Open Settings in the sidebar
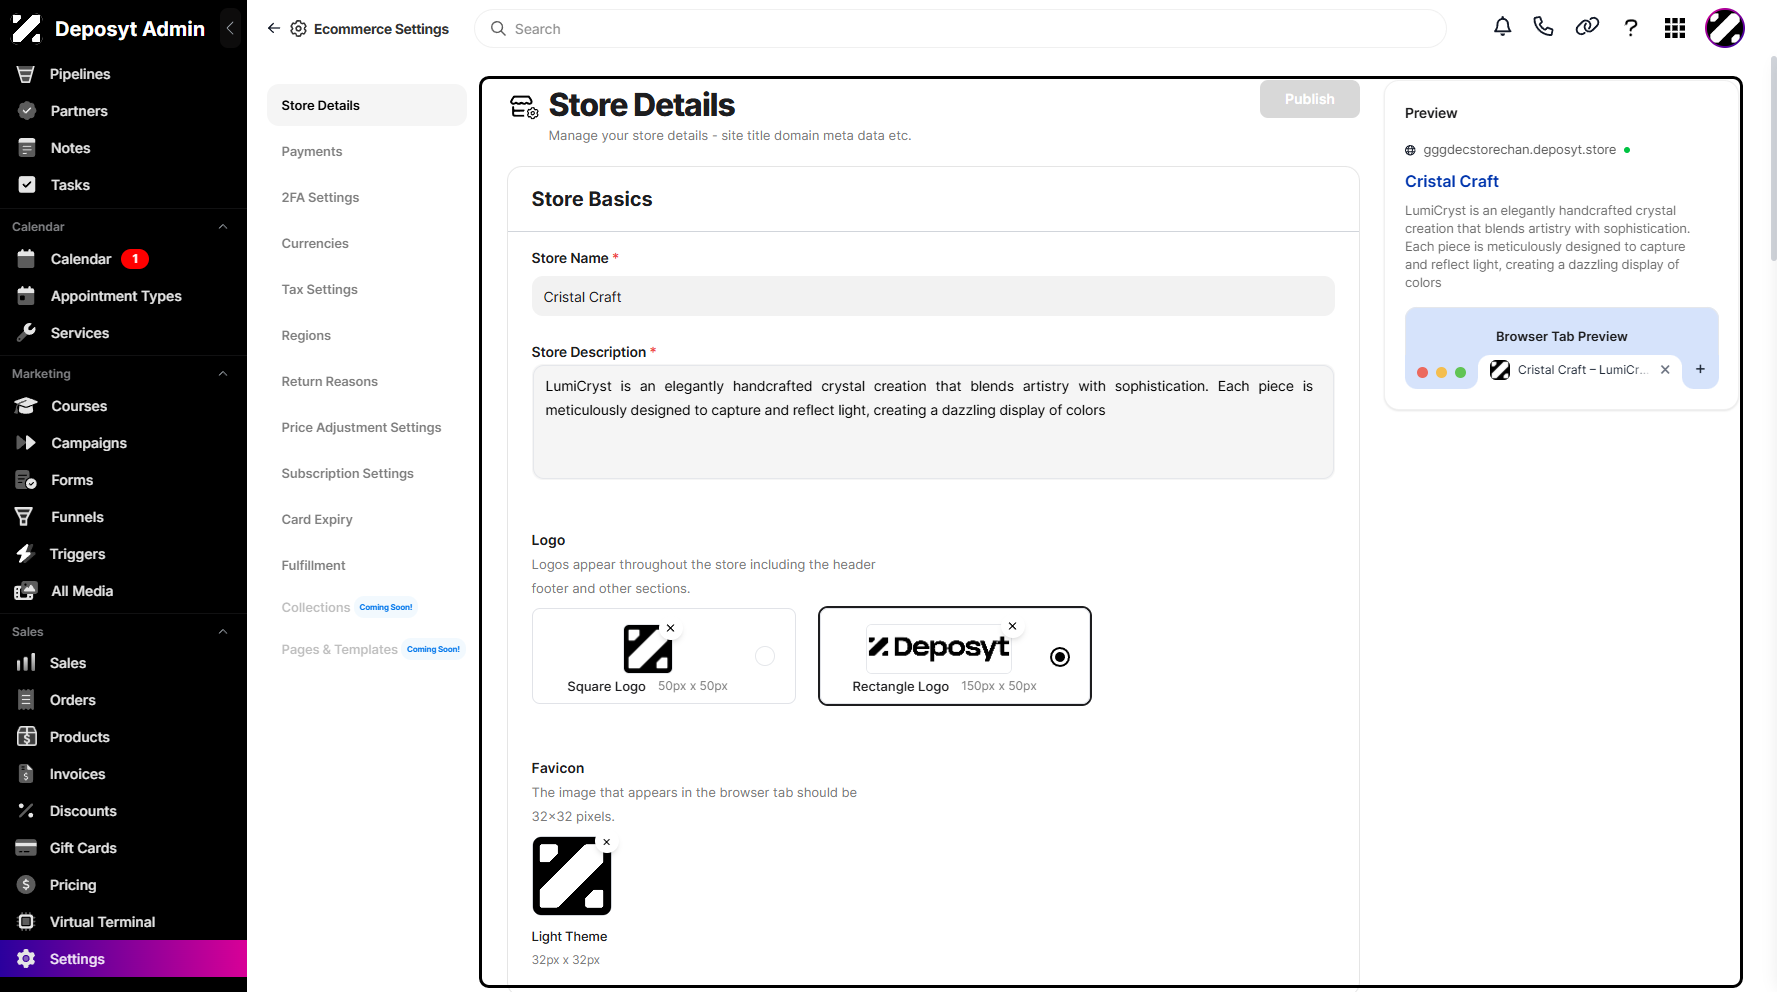Screen dimensions: 1777x992 [123, 959]
